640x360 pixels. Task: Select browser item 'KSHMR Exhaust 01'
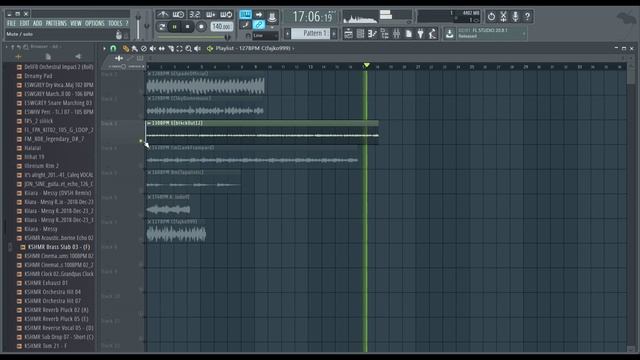[x=46, y=283]
